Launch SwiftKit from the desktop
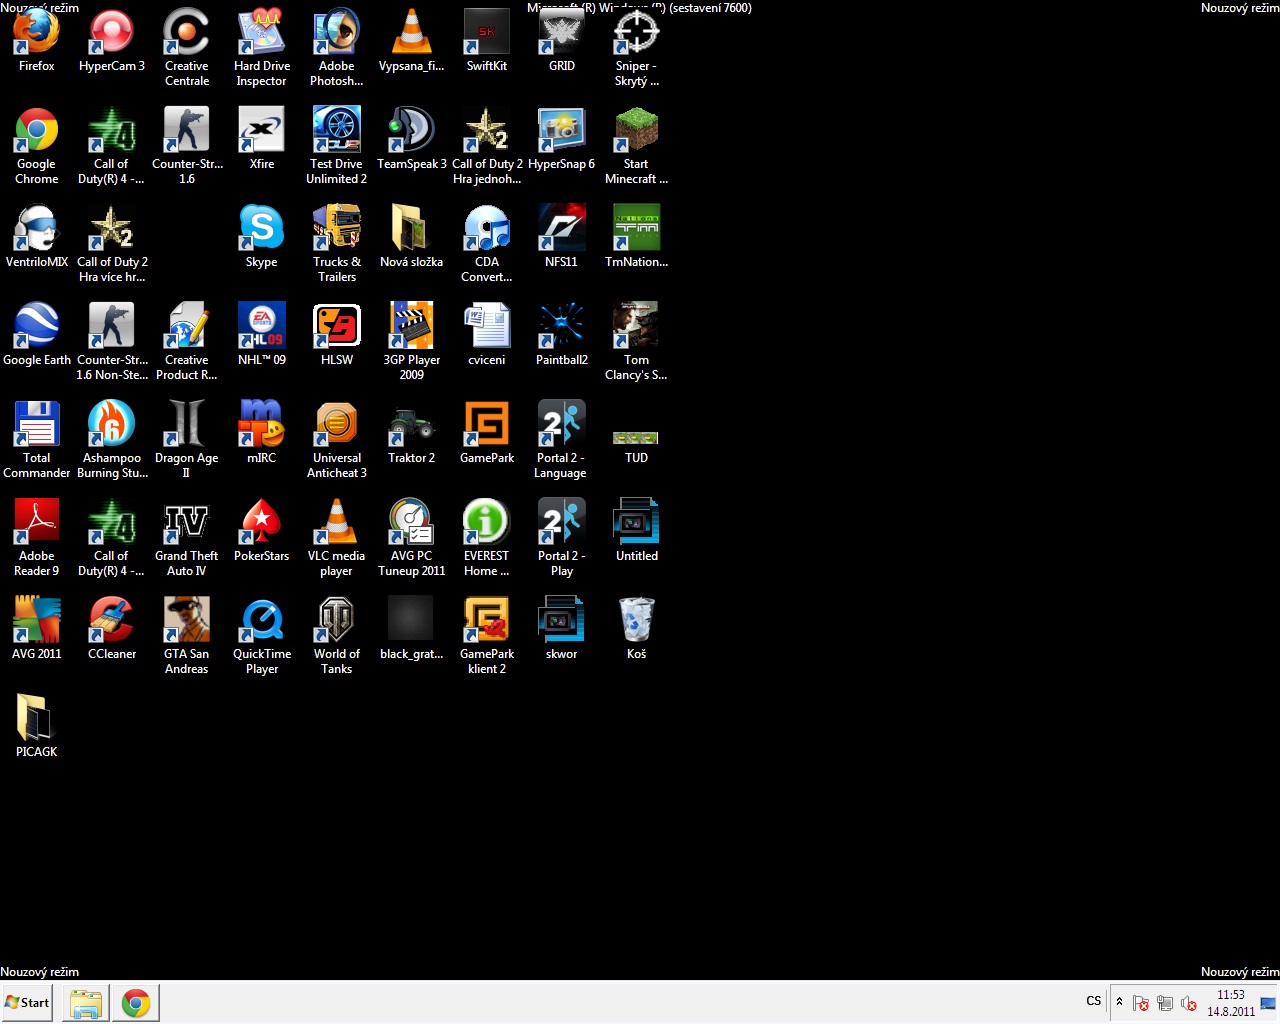1280x1024 pixels. [487, 41]
